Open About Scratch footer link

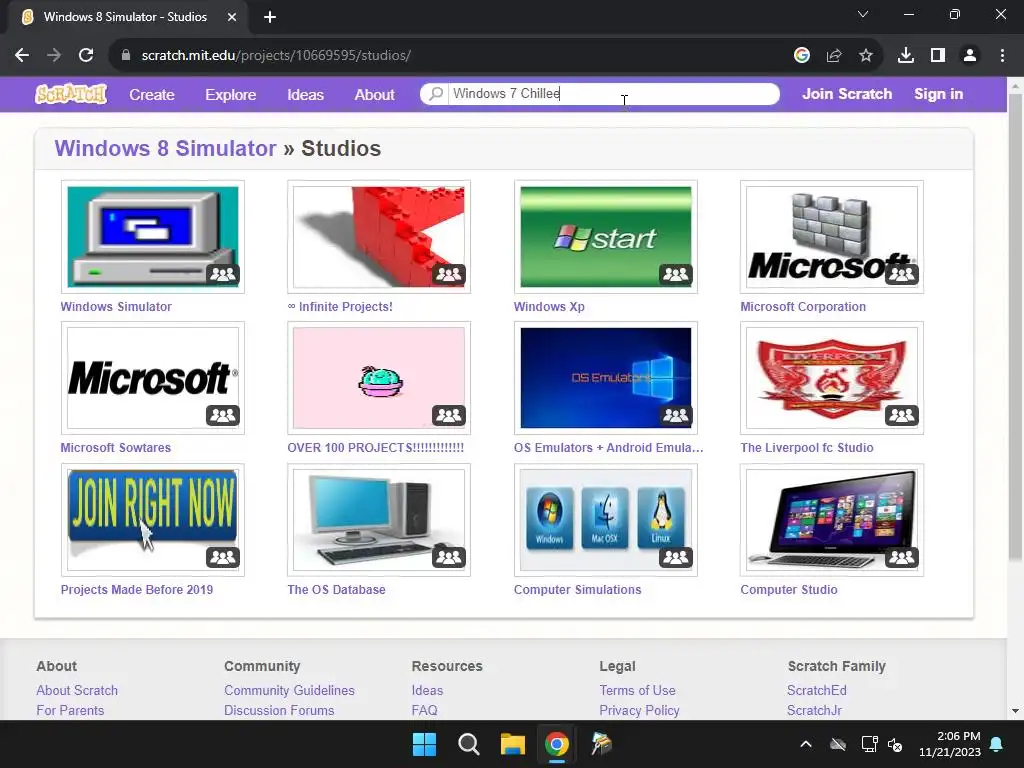77,690
